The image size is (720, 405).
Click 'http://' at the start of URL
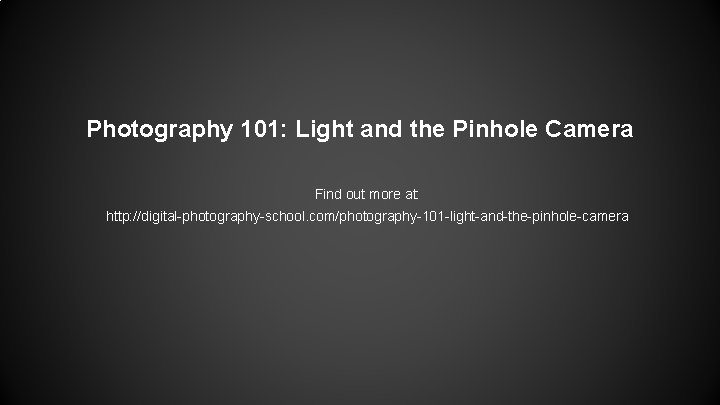point(123,216)
